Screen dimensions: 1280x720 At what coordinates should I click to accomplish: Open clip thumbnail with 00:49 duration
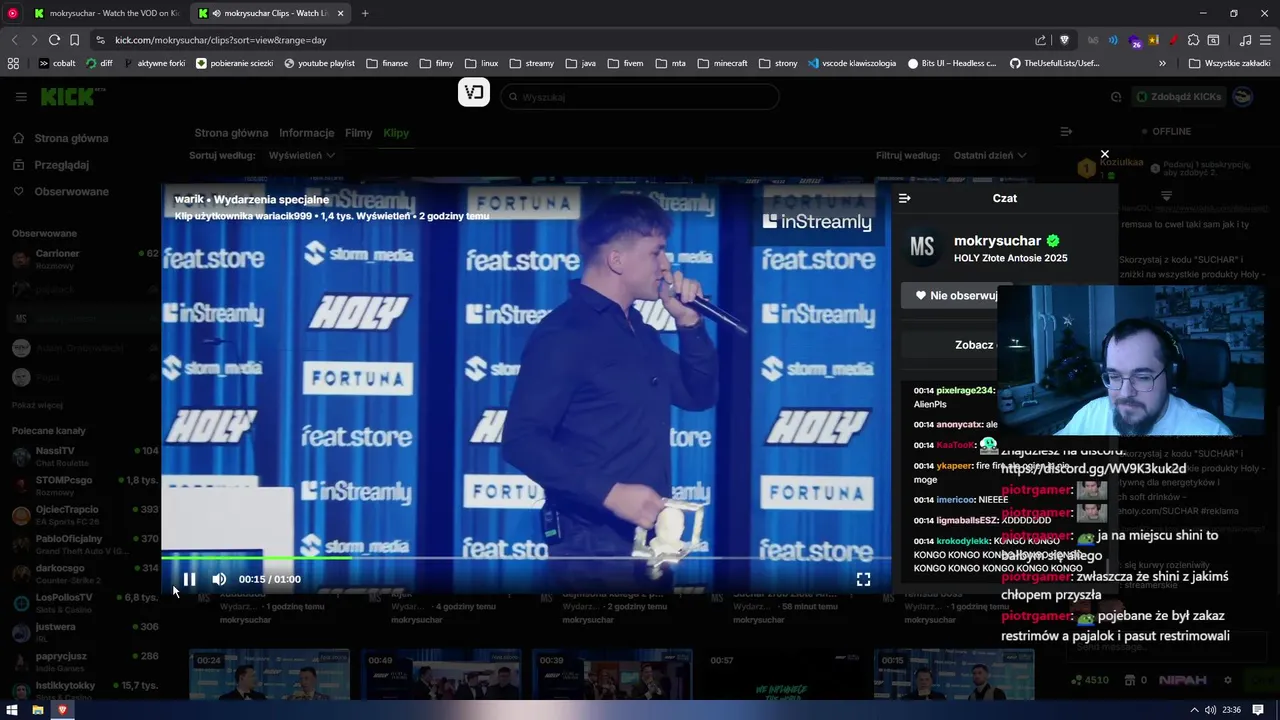coord(441,675)
